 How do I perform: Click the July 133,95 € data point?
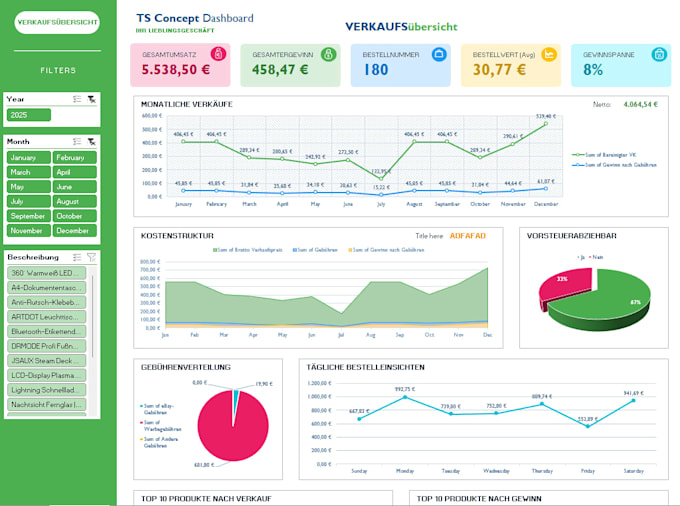coord(381,178)
